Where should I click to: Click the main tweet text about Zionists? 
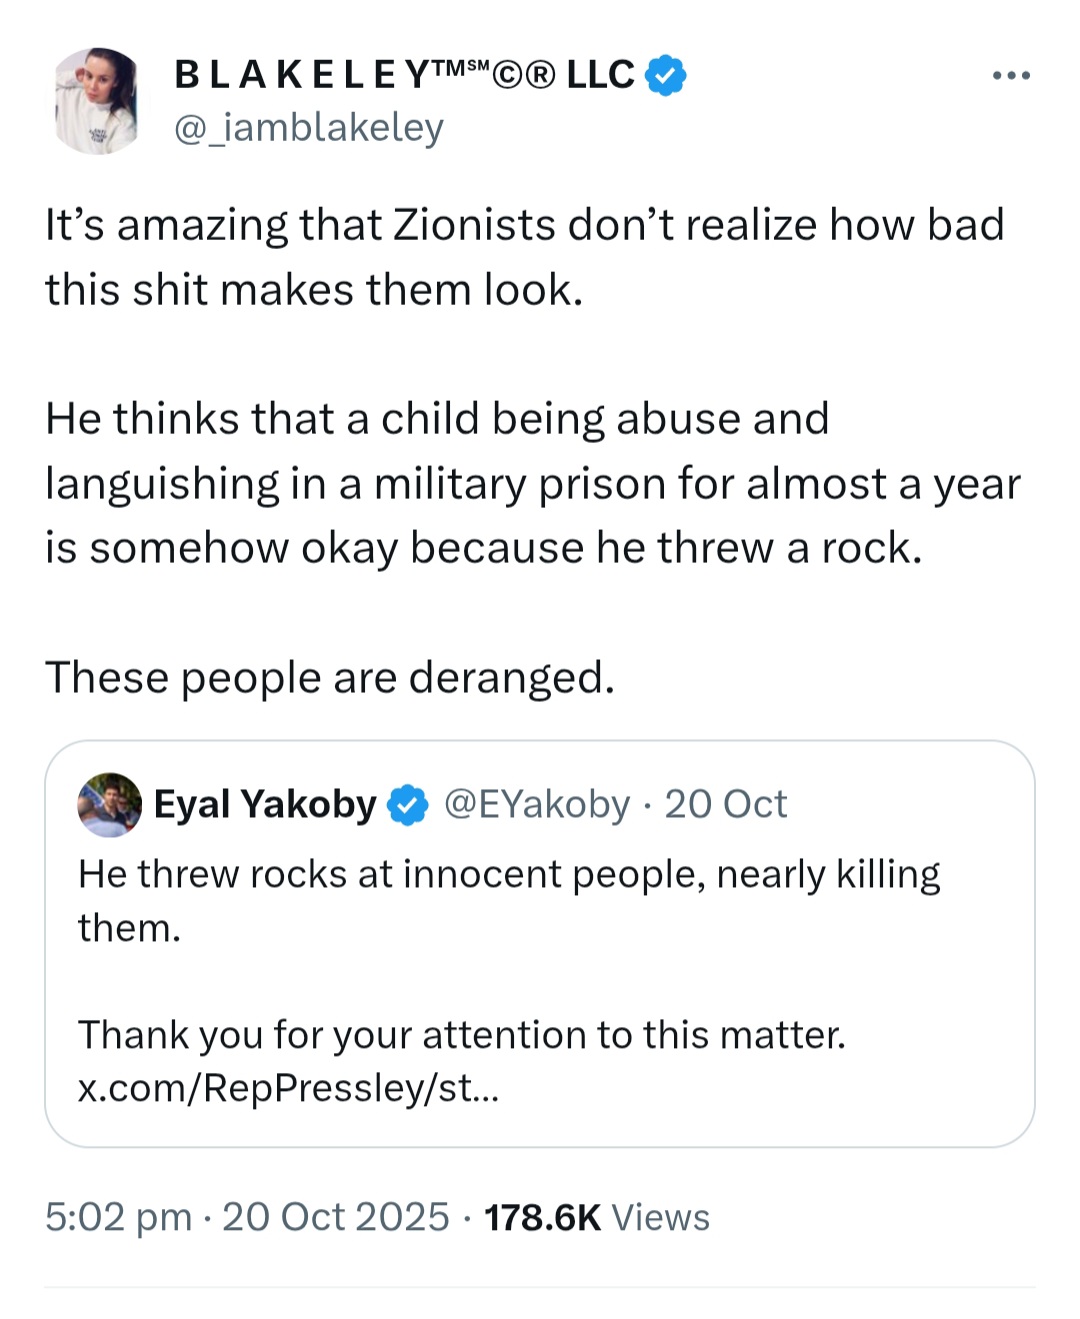525,257
